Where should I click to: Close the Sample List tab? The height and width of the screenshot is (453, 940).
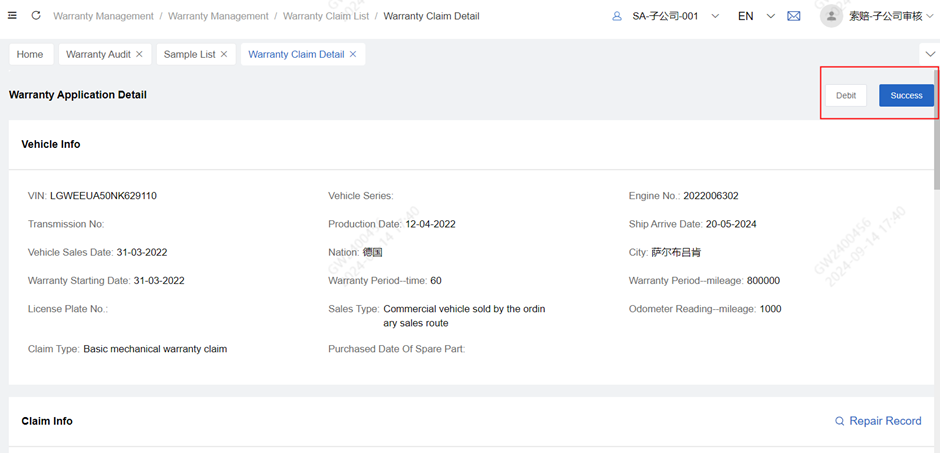coord(224,54)
